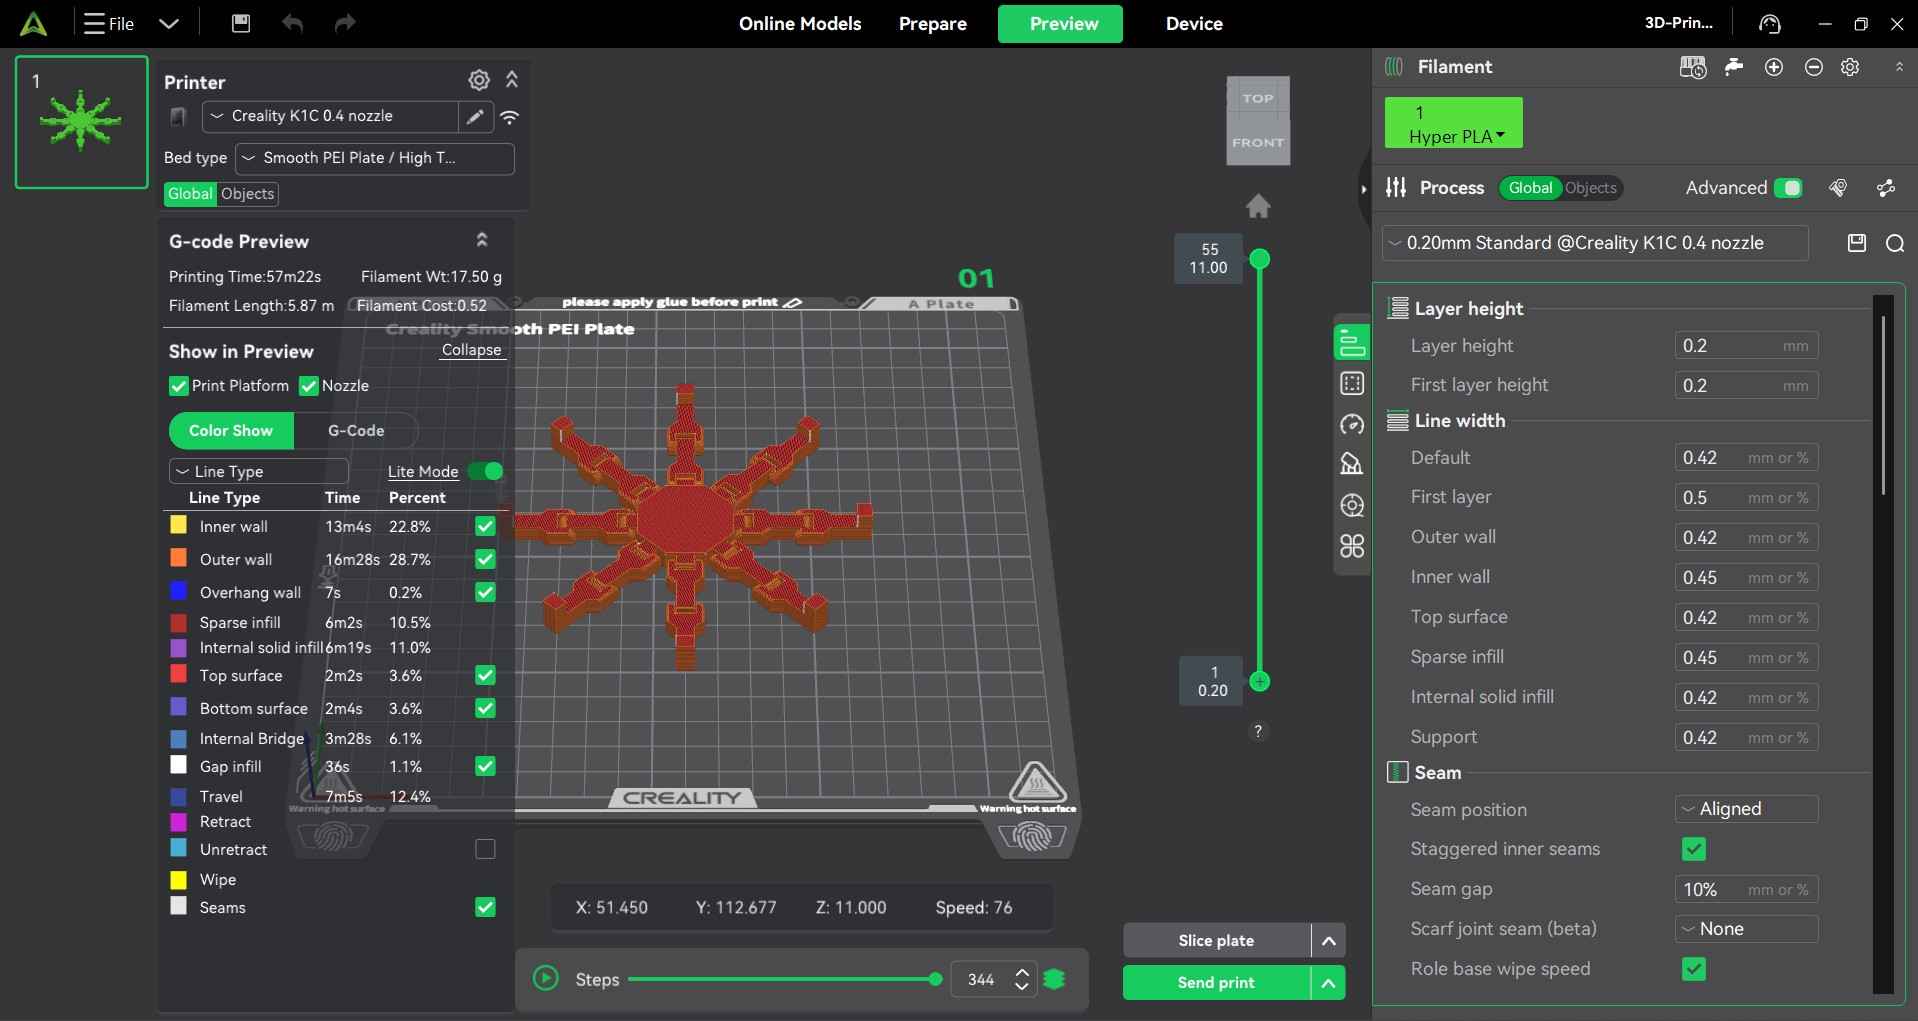Open the 0.20mm Standard process preset dropdown
Viewport: 1918px width, 1021px height.
click(1596, 243)
